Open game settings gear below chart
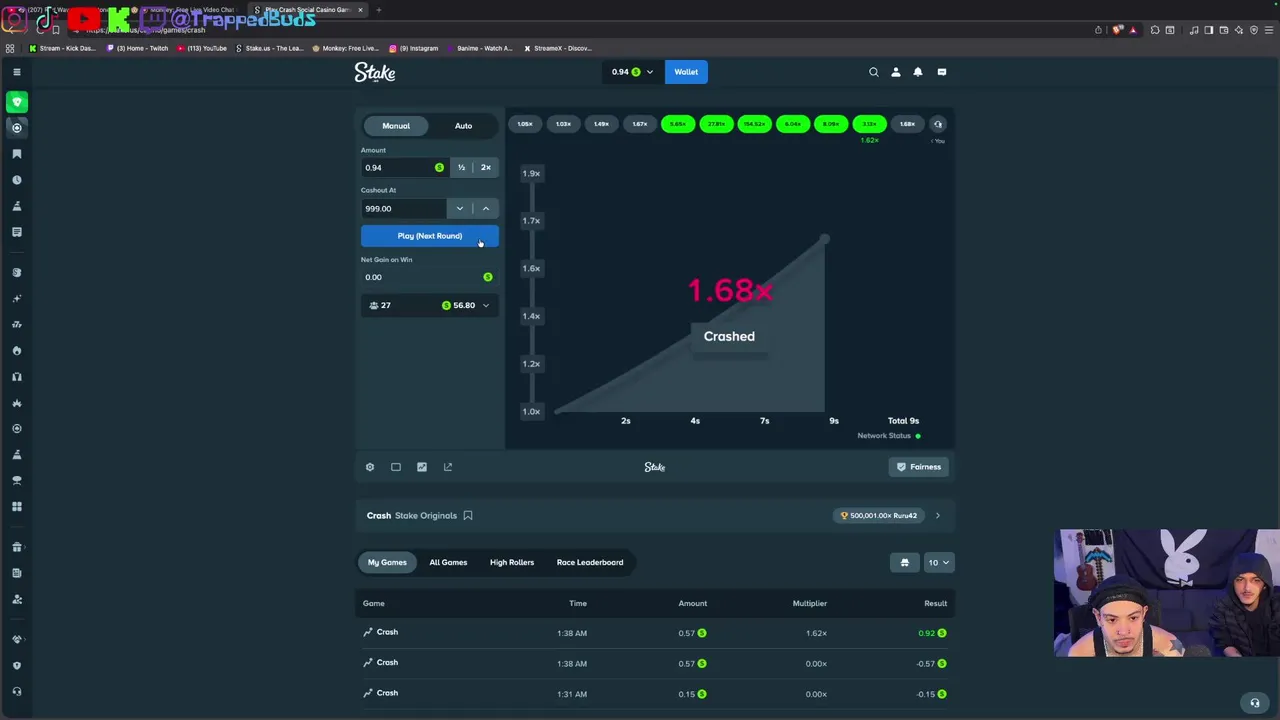 coord(370,467)
